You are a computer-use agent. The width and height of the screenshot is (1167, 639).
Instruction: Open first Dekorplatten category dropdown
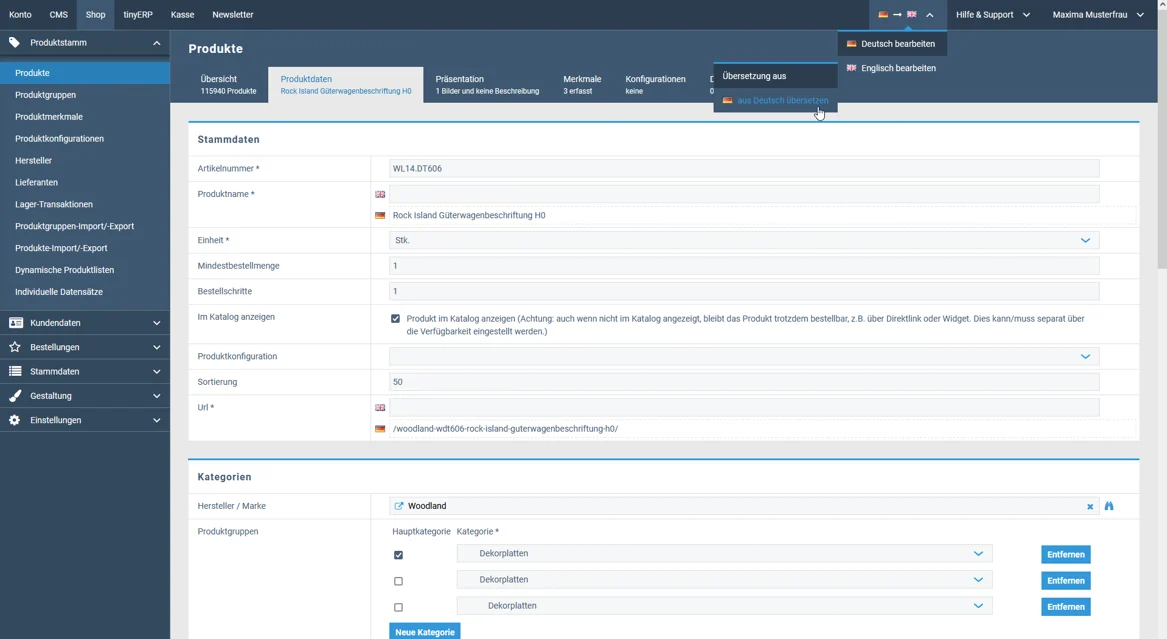(724, 553)
